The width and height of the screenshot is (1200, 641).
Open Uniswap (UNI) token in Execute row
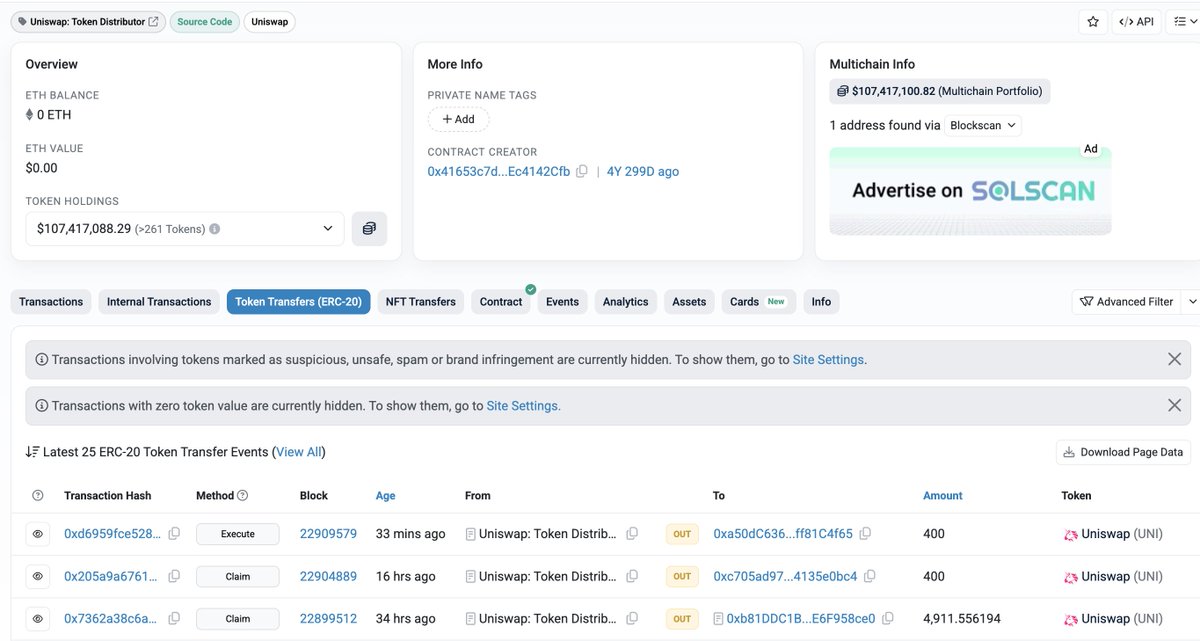coord(1113,534)
